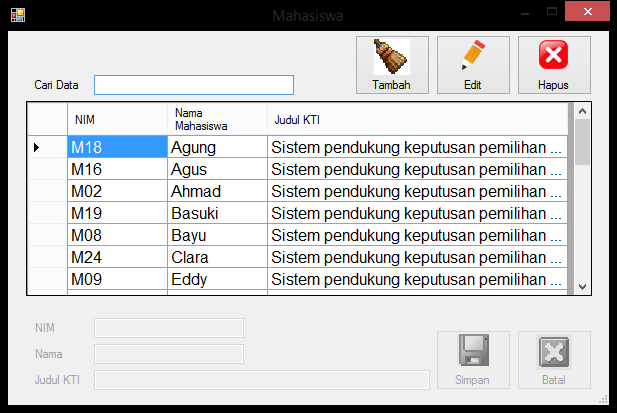Viewport: 617px width, 413px height.
Task: Sort by the NIM column header
Action: pos(117,120)
